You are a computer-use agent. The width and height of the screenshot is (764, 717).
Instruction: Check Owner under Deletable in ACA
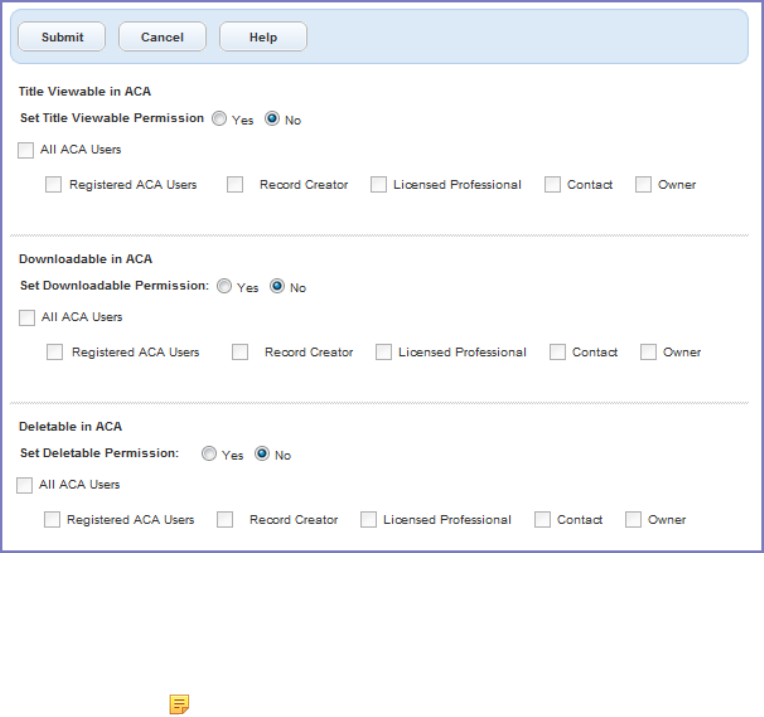633,520
